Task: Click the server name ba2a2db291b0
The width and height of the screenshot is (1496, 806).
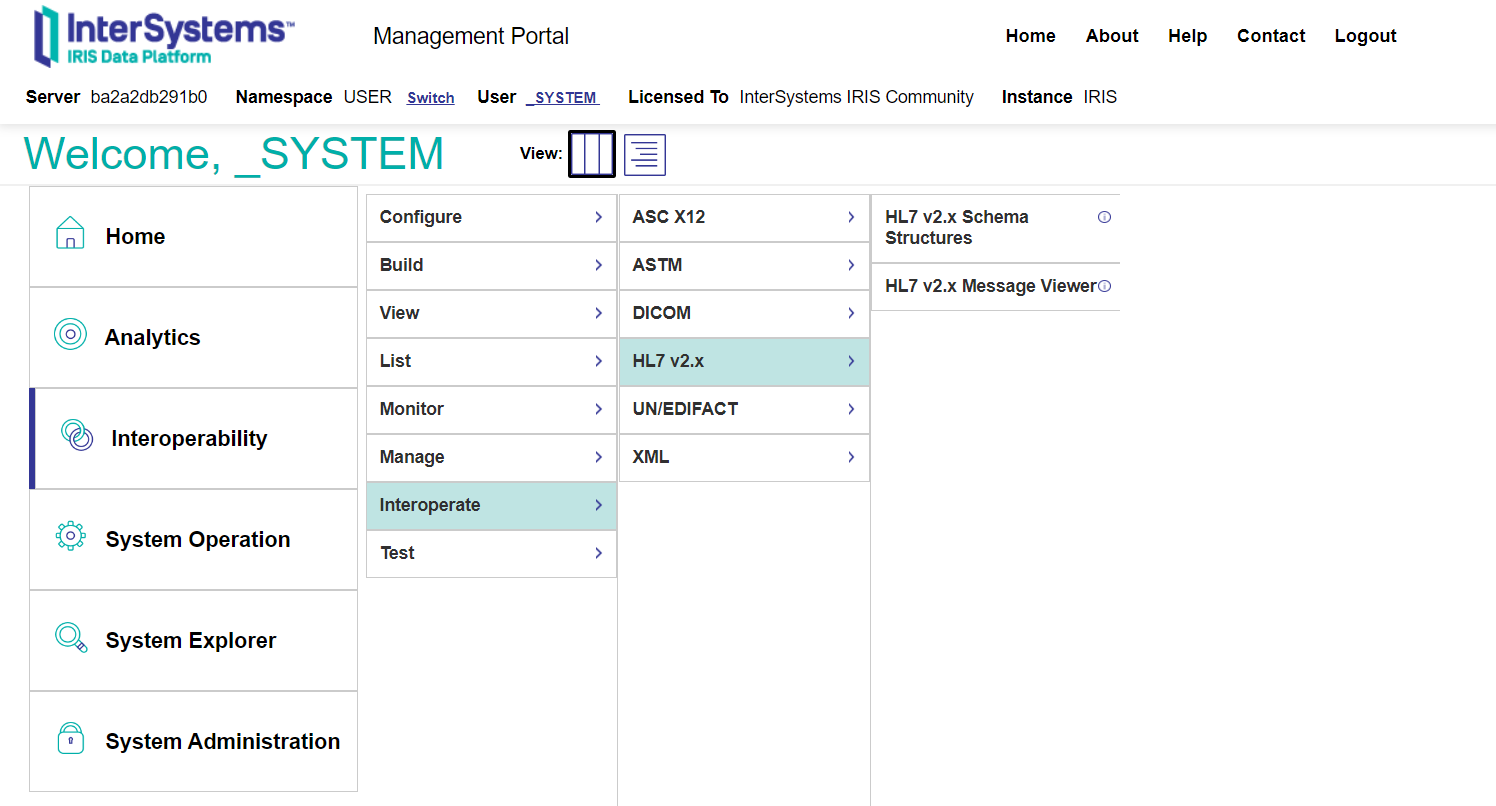Action: [x=149, y=97]
